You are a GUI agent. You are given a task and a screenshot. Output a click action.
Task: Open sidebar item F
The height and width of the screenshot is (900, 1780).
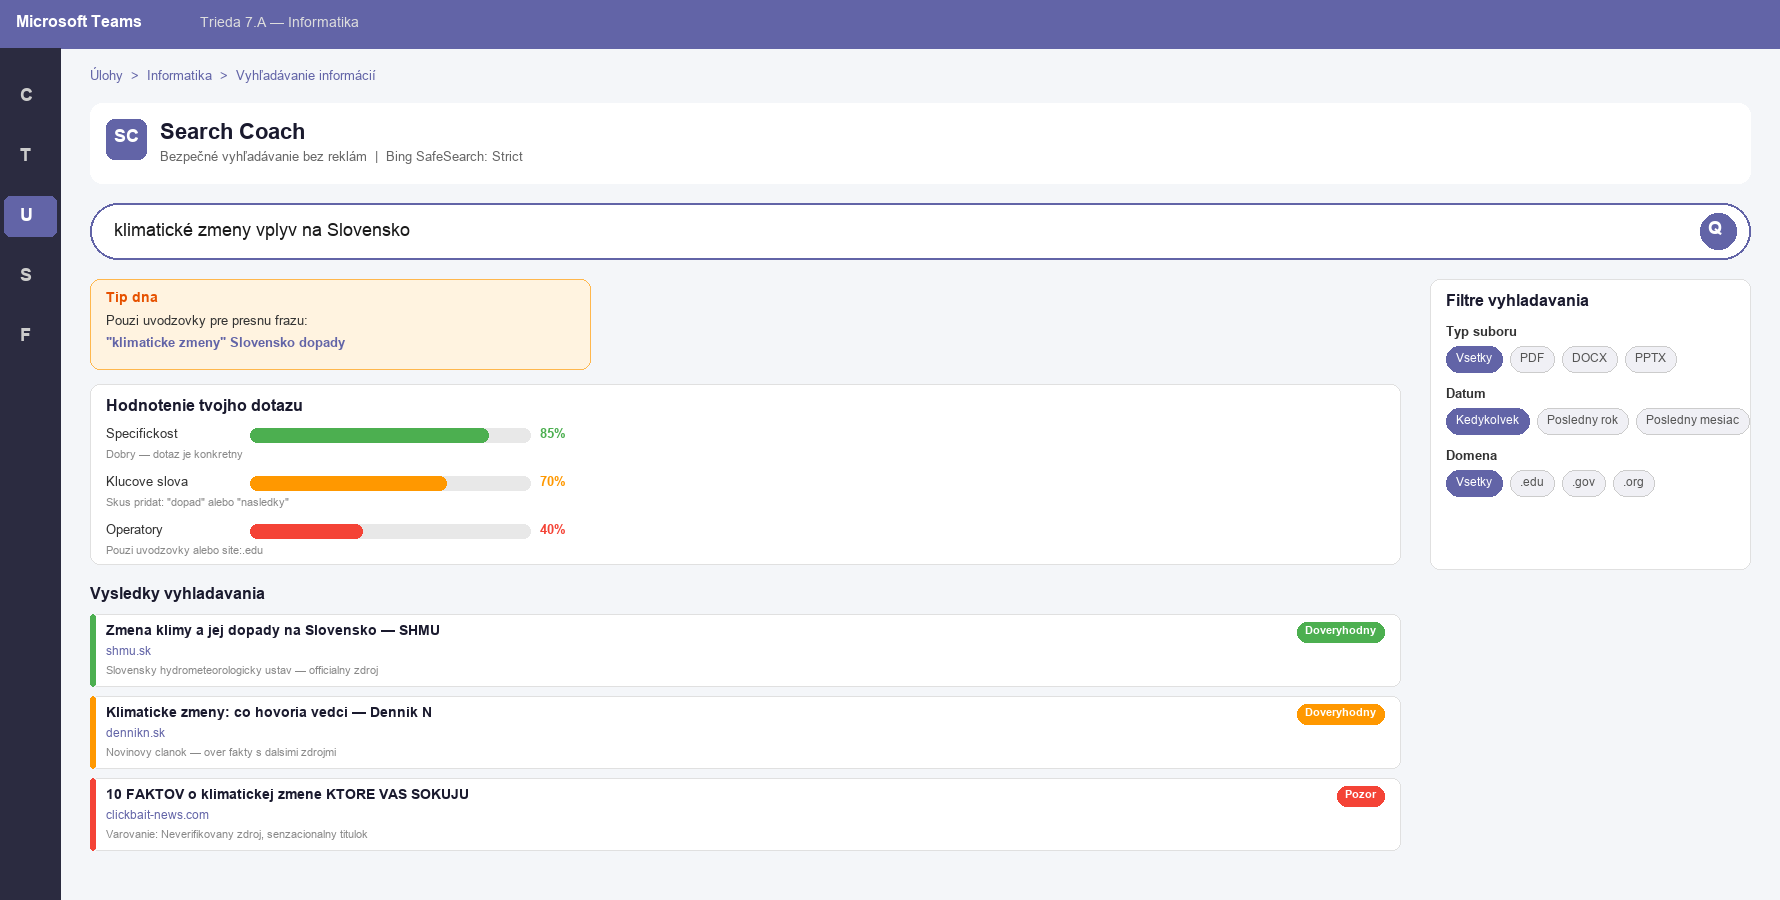[26, 335]
